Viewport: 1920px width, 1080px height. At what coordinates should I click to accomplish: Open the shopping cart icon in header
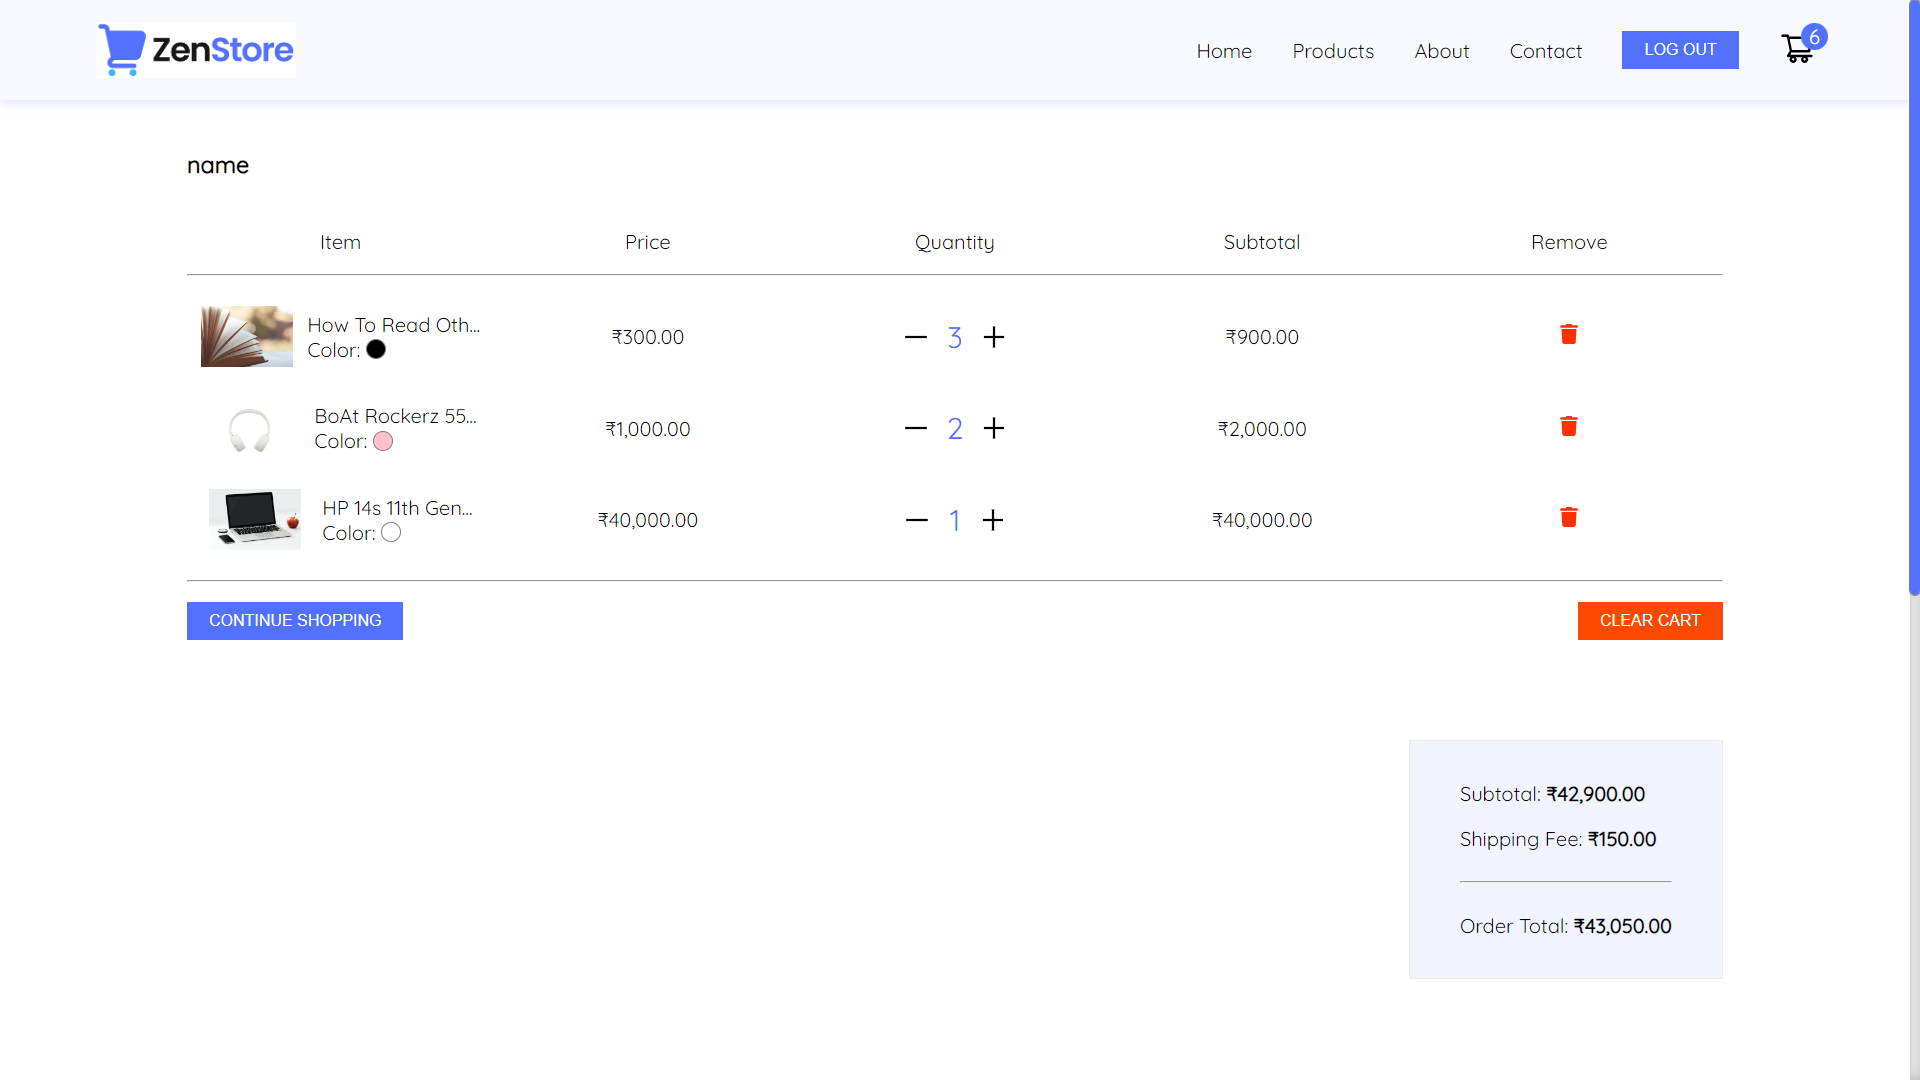coord(1798,49)
